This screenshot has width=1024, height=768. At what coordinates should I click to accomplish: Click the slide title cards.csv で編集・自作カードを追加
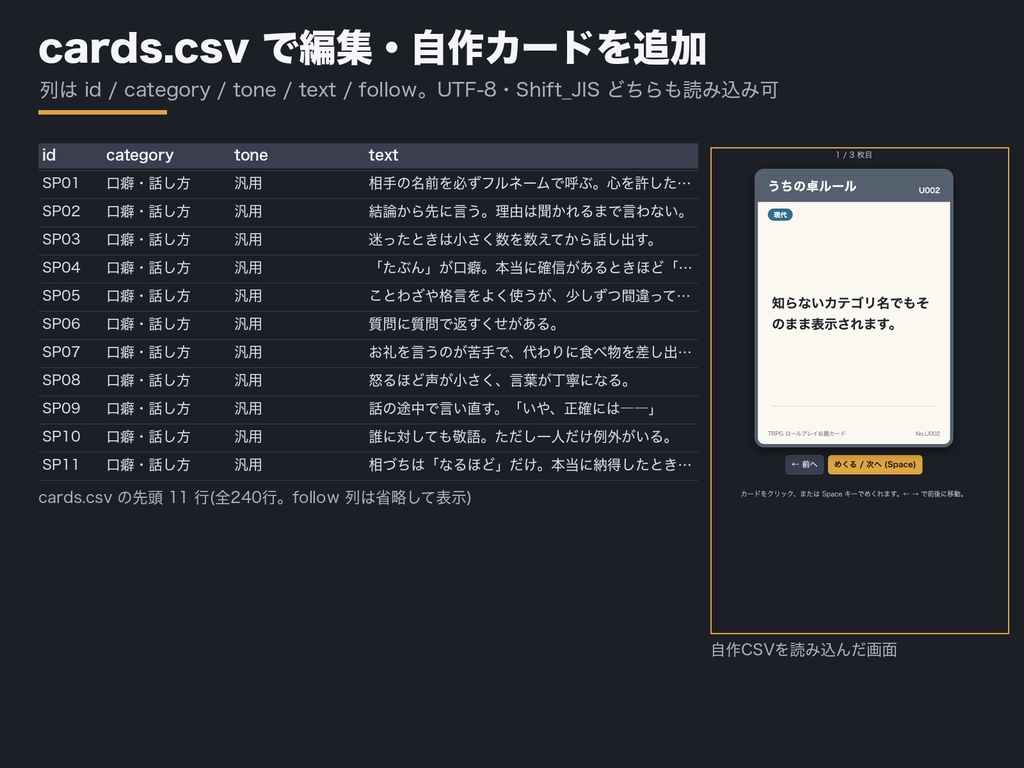(x=372, y=48)
